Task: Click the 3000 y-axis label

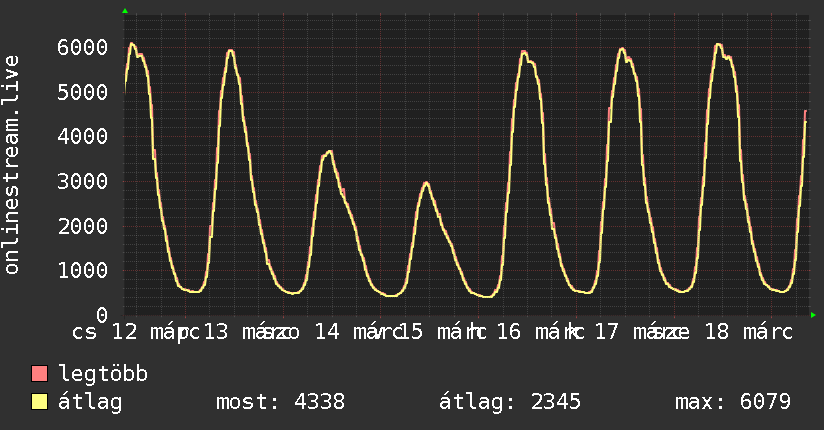Action: click(x=83, y=181)
